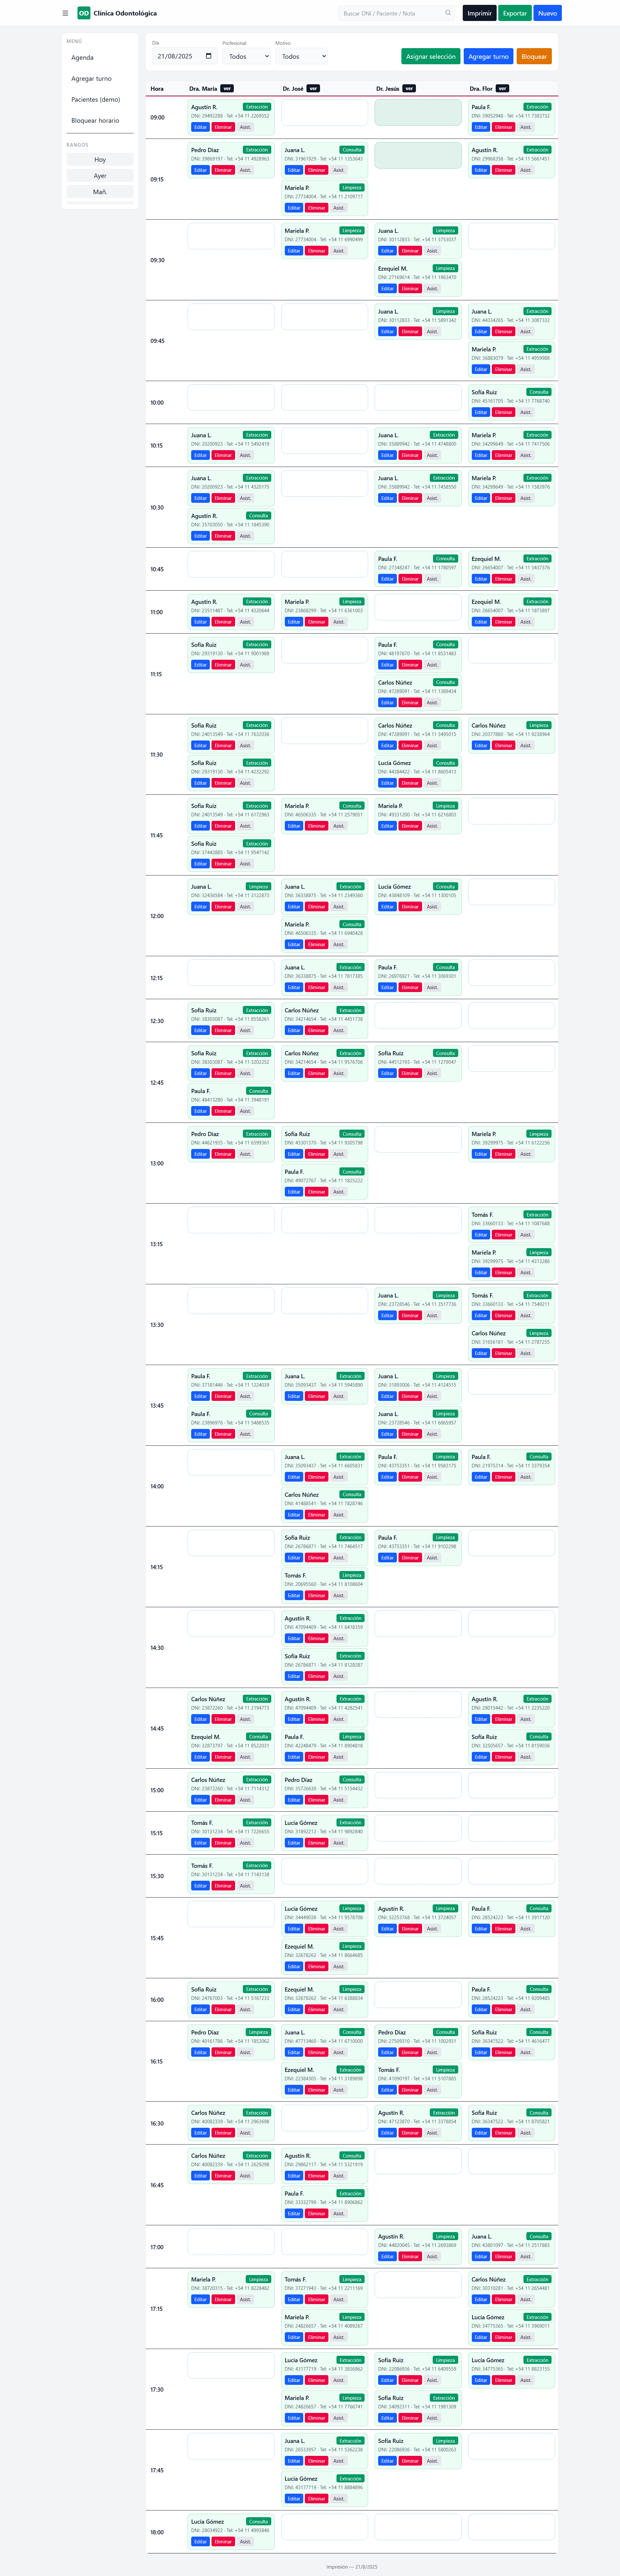Screen dimensions: 620x2576
Task: Click the search magnifier icon
Action: point(448,13)
